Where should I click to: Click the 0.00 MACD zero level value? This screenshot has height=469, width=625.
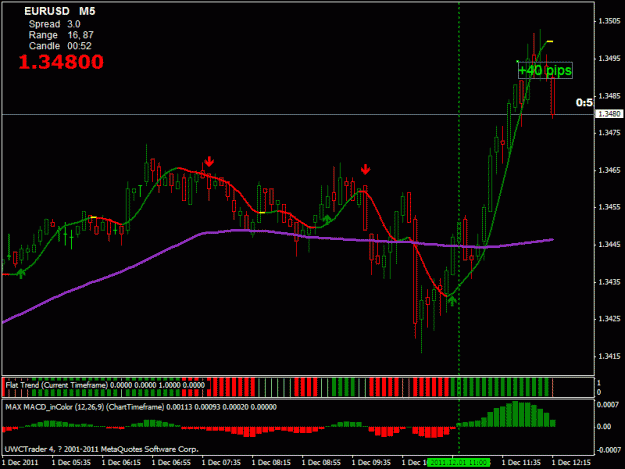pyautogui.click(x=604, y=426)
